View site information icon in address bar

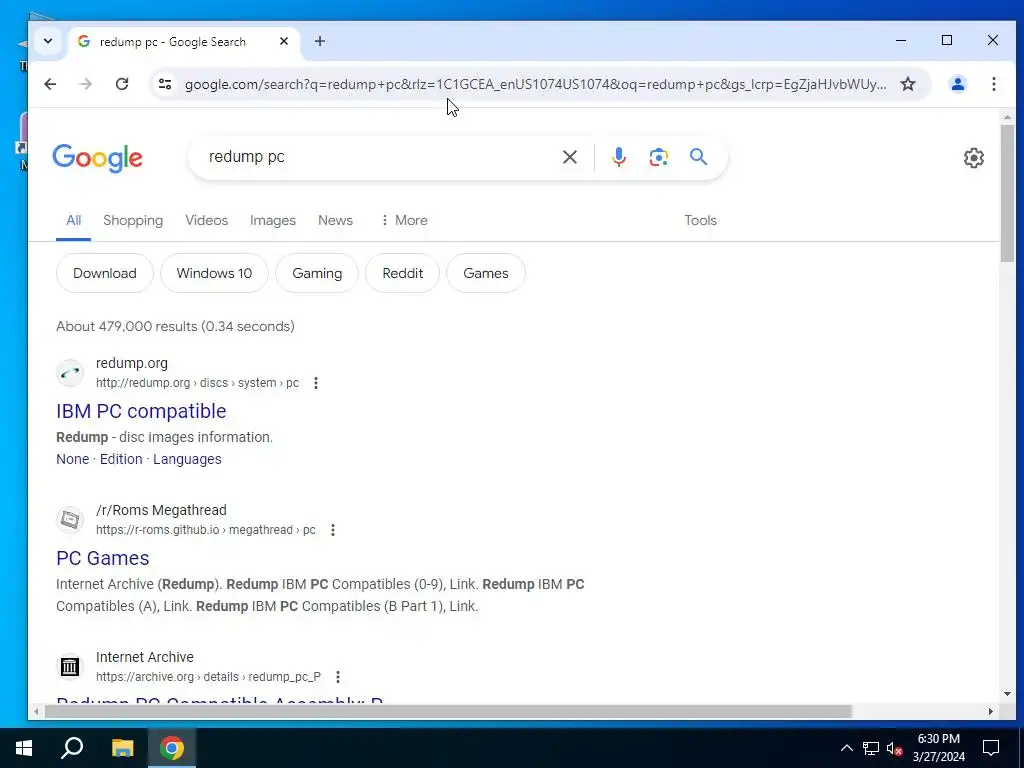[x=165, y=84]
